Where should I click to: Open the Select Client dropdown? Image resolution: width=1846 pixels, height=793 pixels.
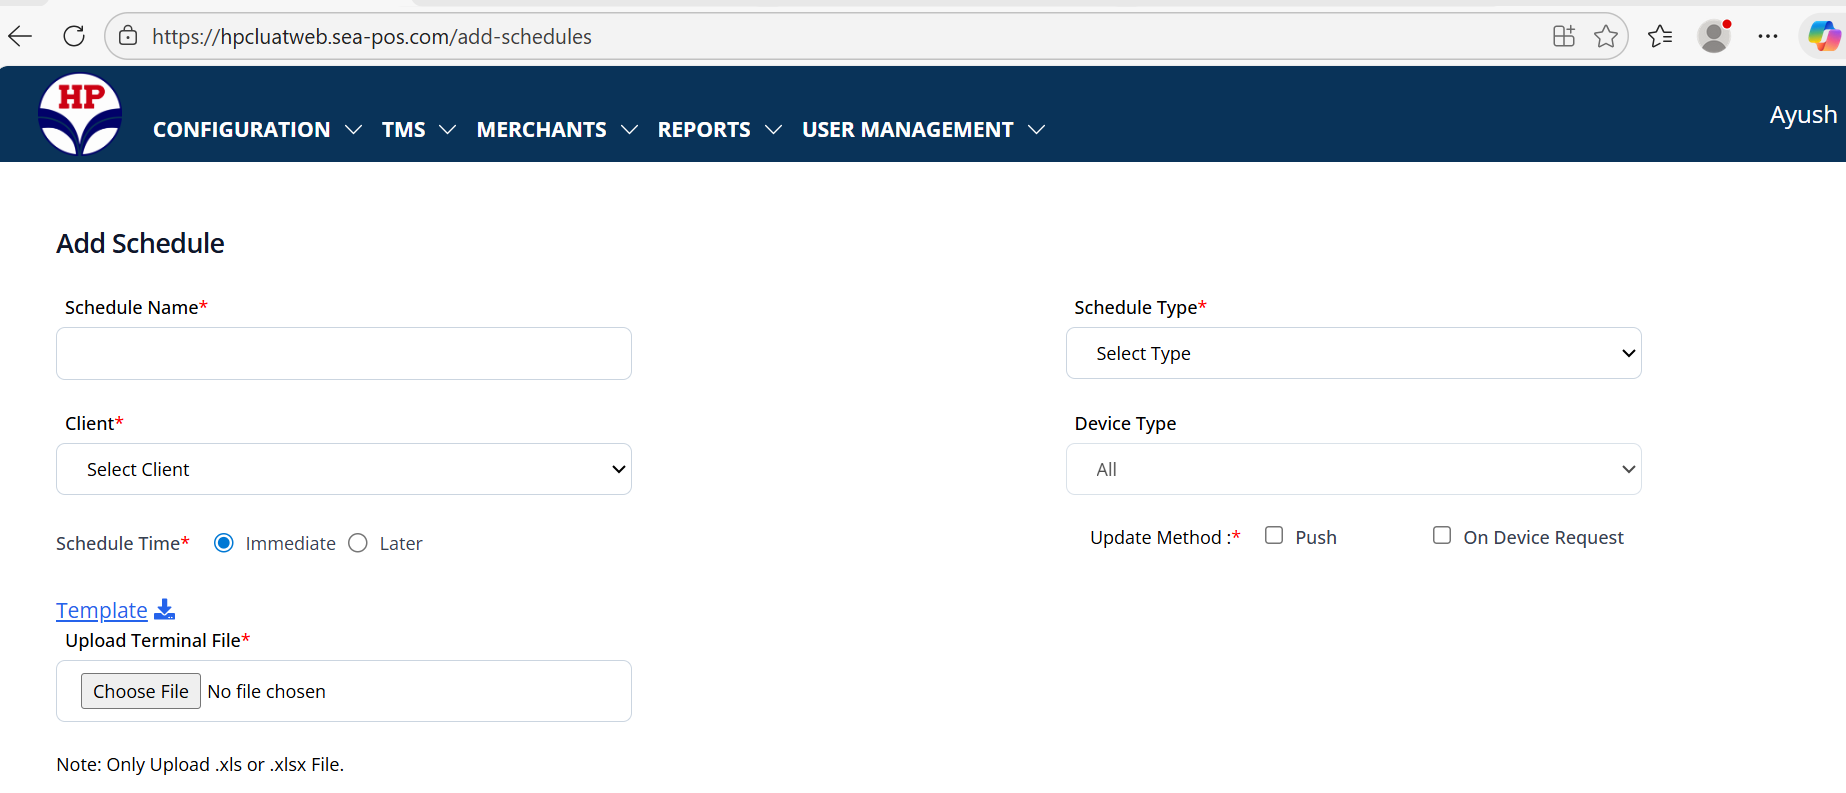pyautogui.click(x=343, y=469)
